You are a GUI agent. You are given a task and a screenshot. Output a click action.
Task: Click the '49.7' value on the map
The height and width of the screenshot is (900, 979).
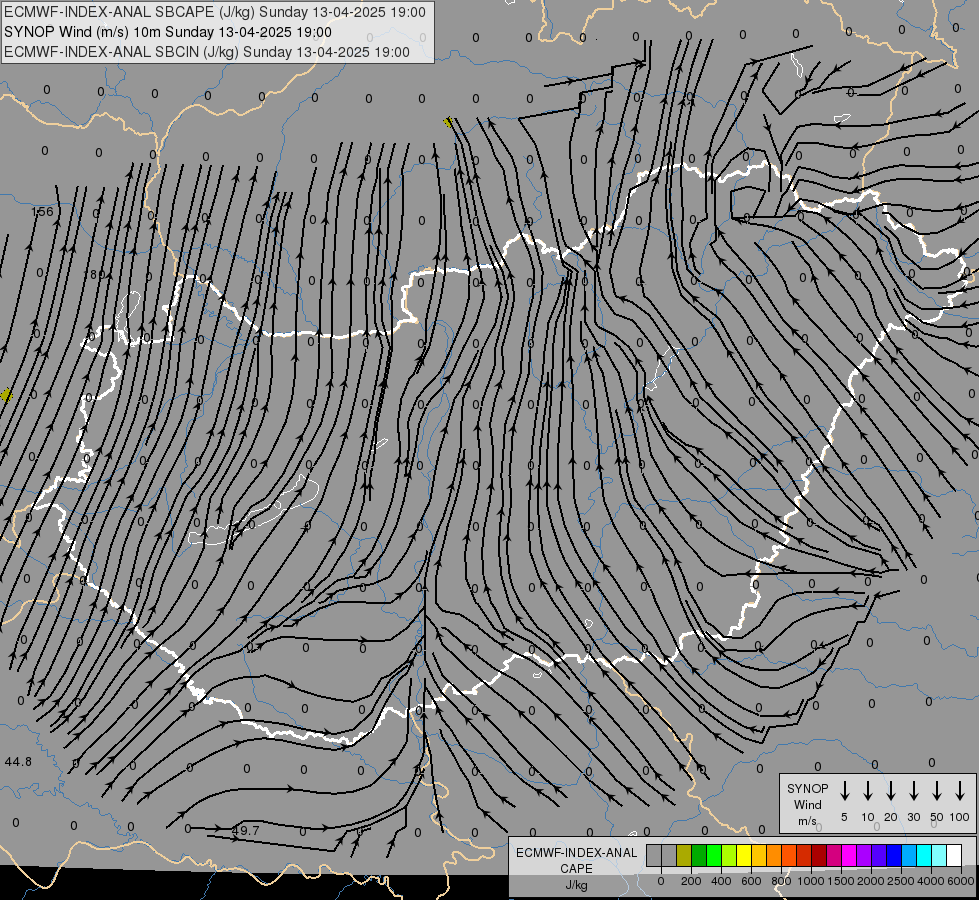tap(245, 830)
